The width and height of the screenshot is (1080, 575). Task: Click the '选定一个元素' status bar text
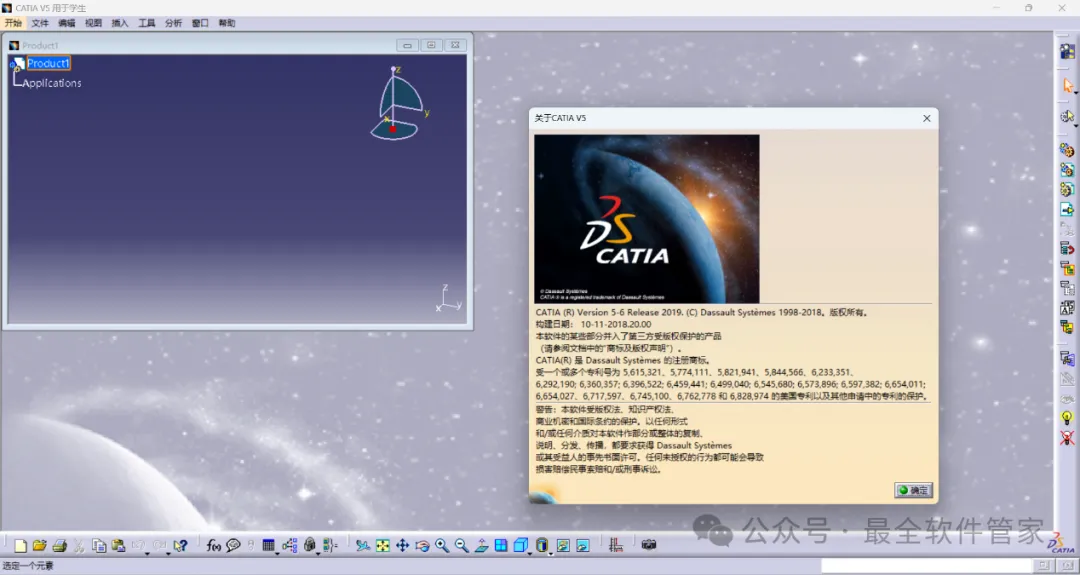(x=28, y=566)
